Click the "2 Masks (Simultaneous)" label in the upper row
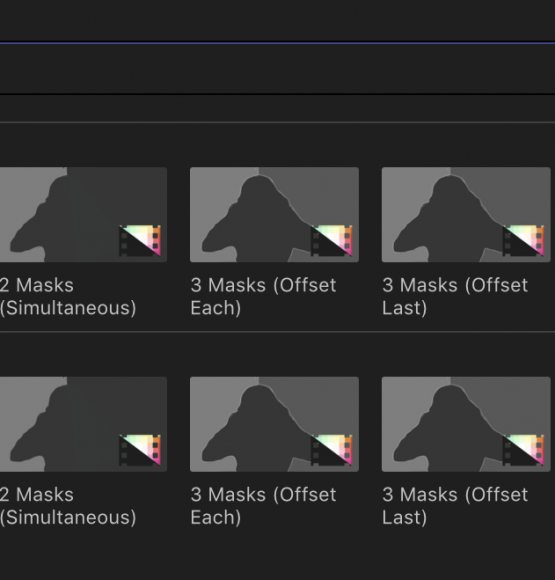555x580 pixels. coord(68,297)
